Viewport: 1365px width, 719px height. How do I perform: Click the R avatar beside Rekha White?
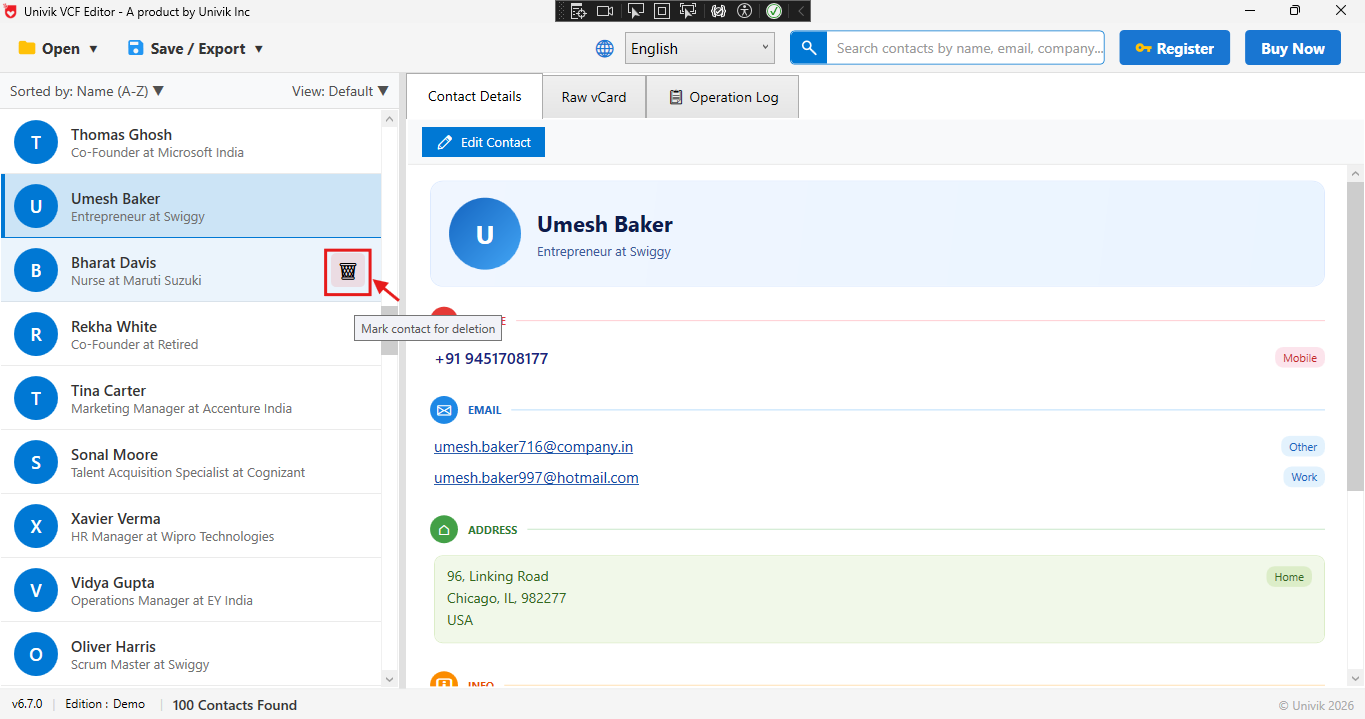(x=36, y=335)
